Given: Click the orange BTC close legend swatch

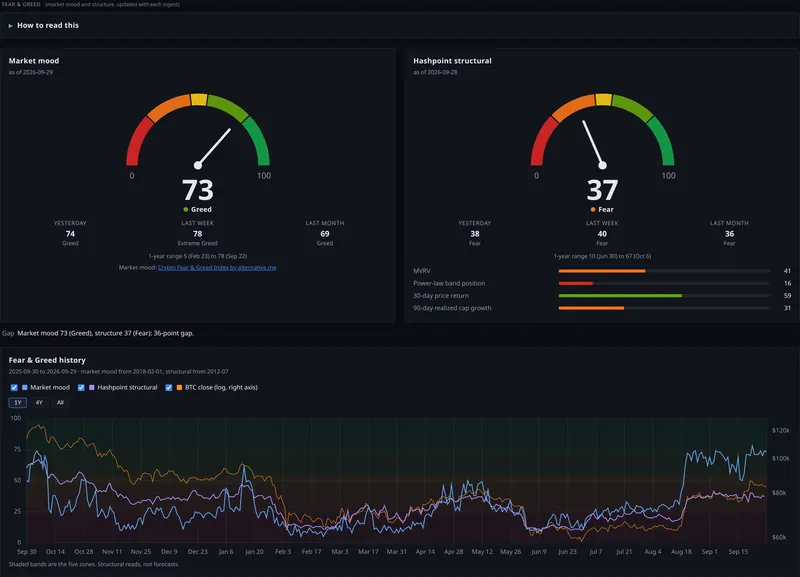Looking at the screenshot, I should pyautogui.click(x=179, y=388).
